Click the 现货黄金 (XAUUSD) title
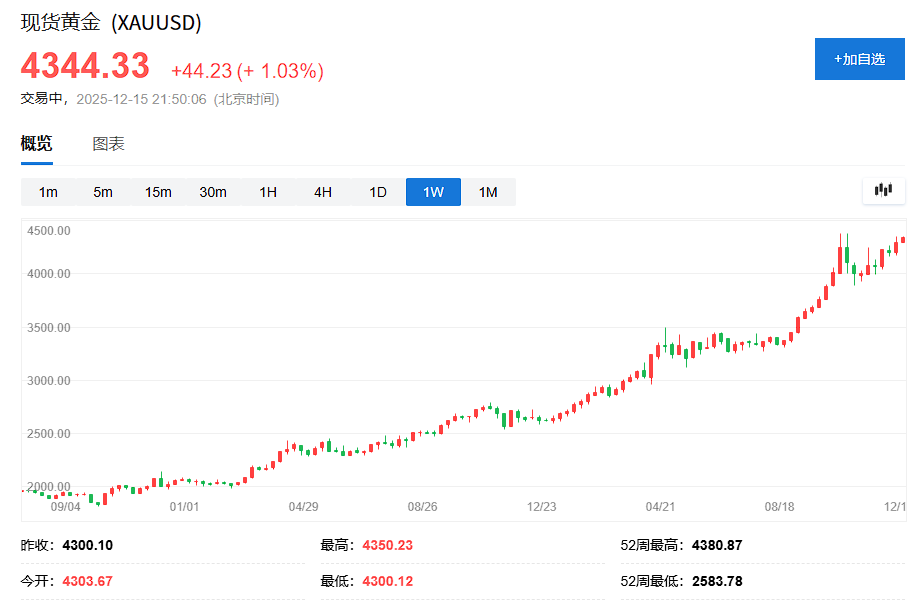Image resolution: width=918 pixels, height=602 pixels. 110,22
